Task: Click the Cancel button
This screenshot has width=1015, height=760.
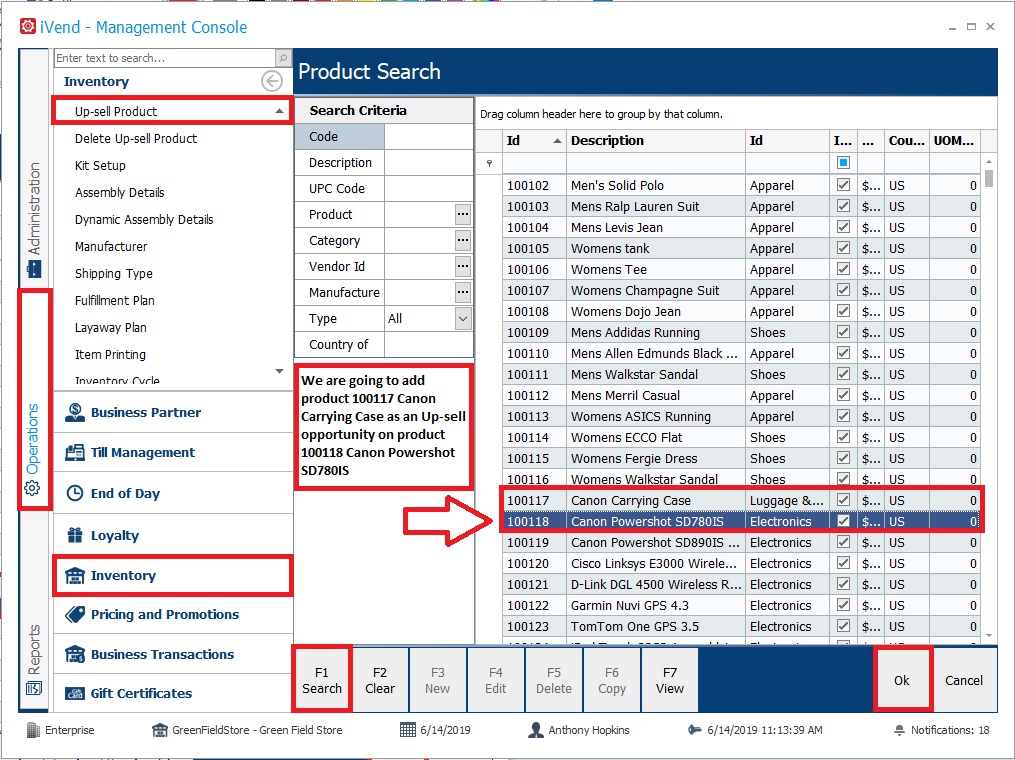Action: 964,680
